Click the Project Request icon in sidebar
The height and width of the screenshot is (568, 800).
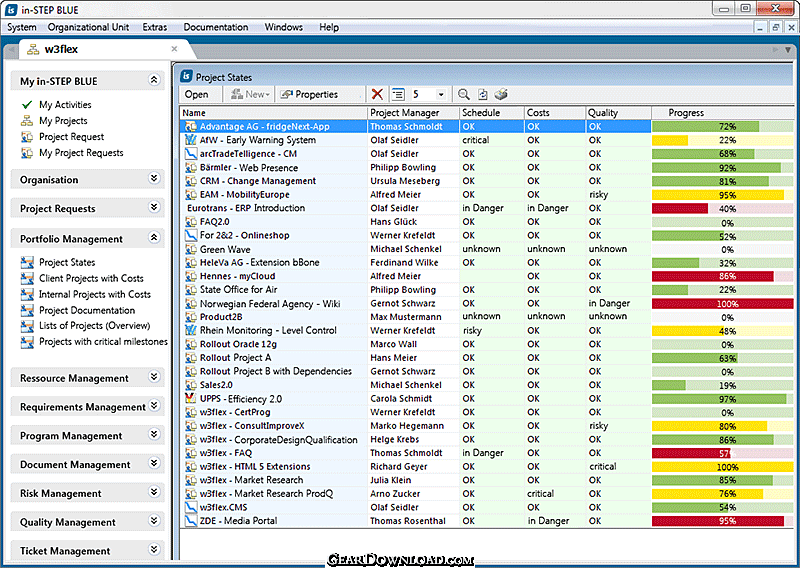pyautogui.click(x=27, y=137)
